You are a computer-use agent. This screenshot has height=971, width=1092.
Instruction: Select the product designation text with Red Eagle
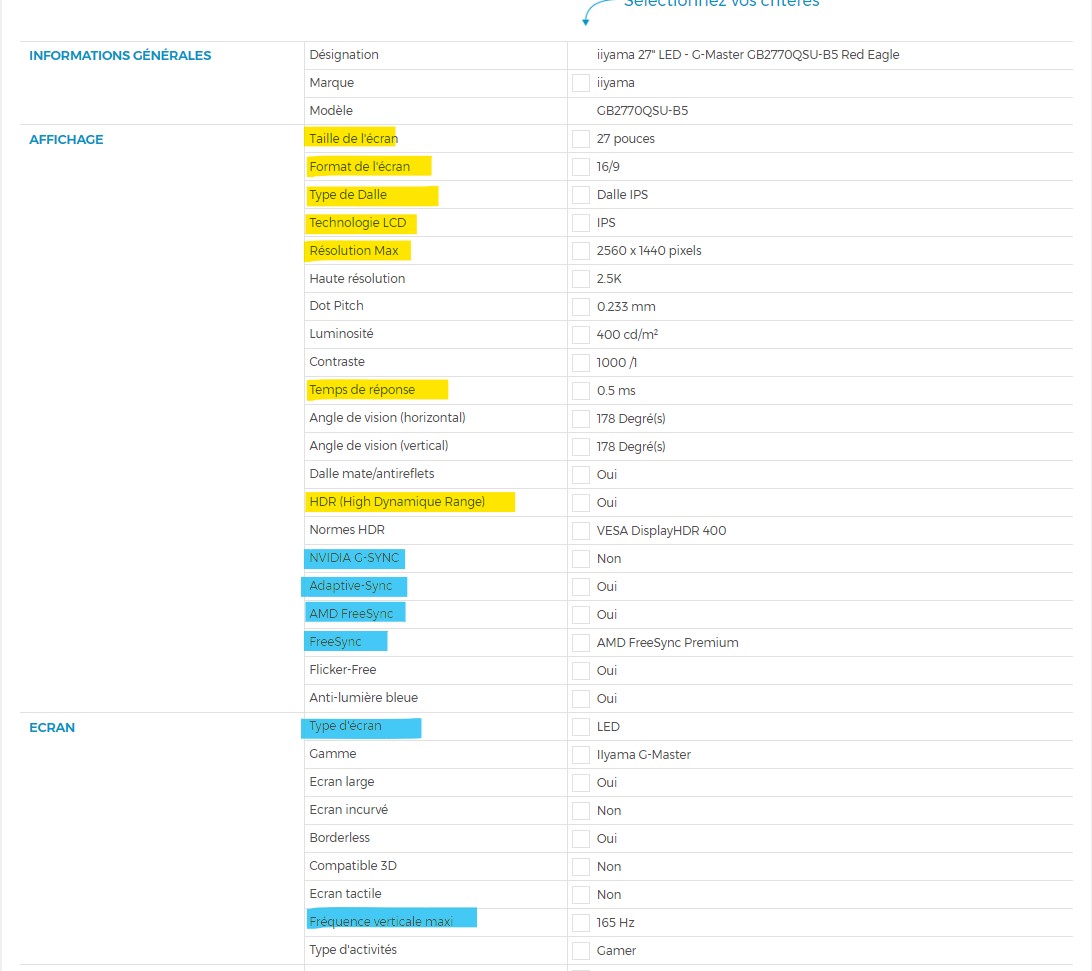click(748, 54)
